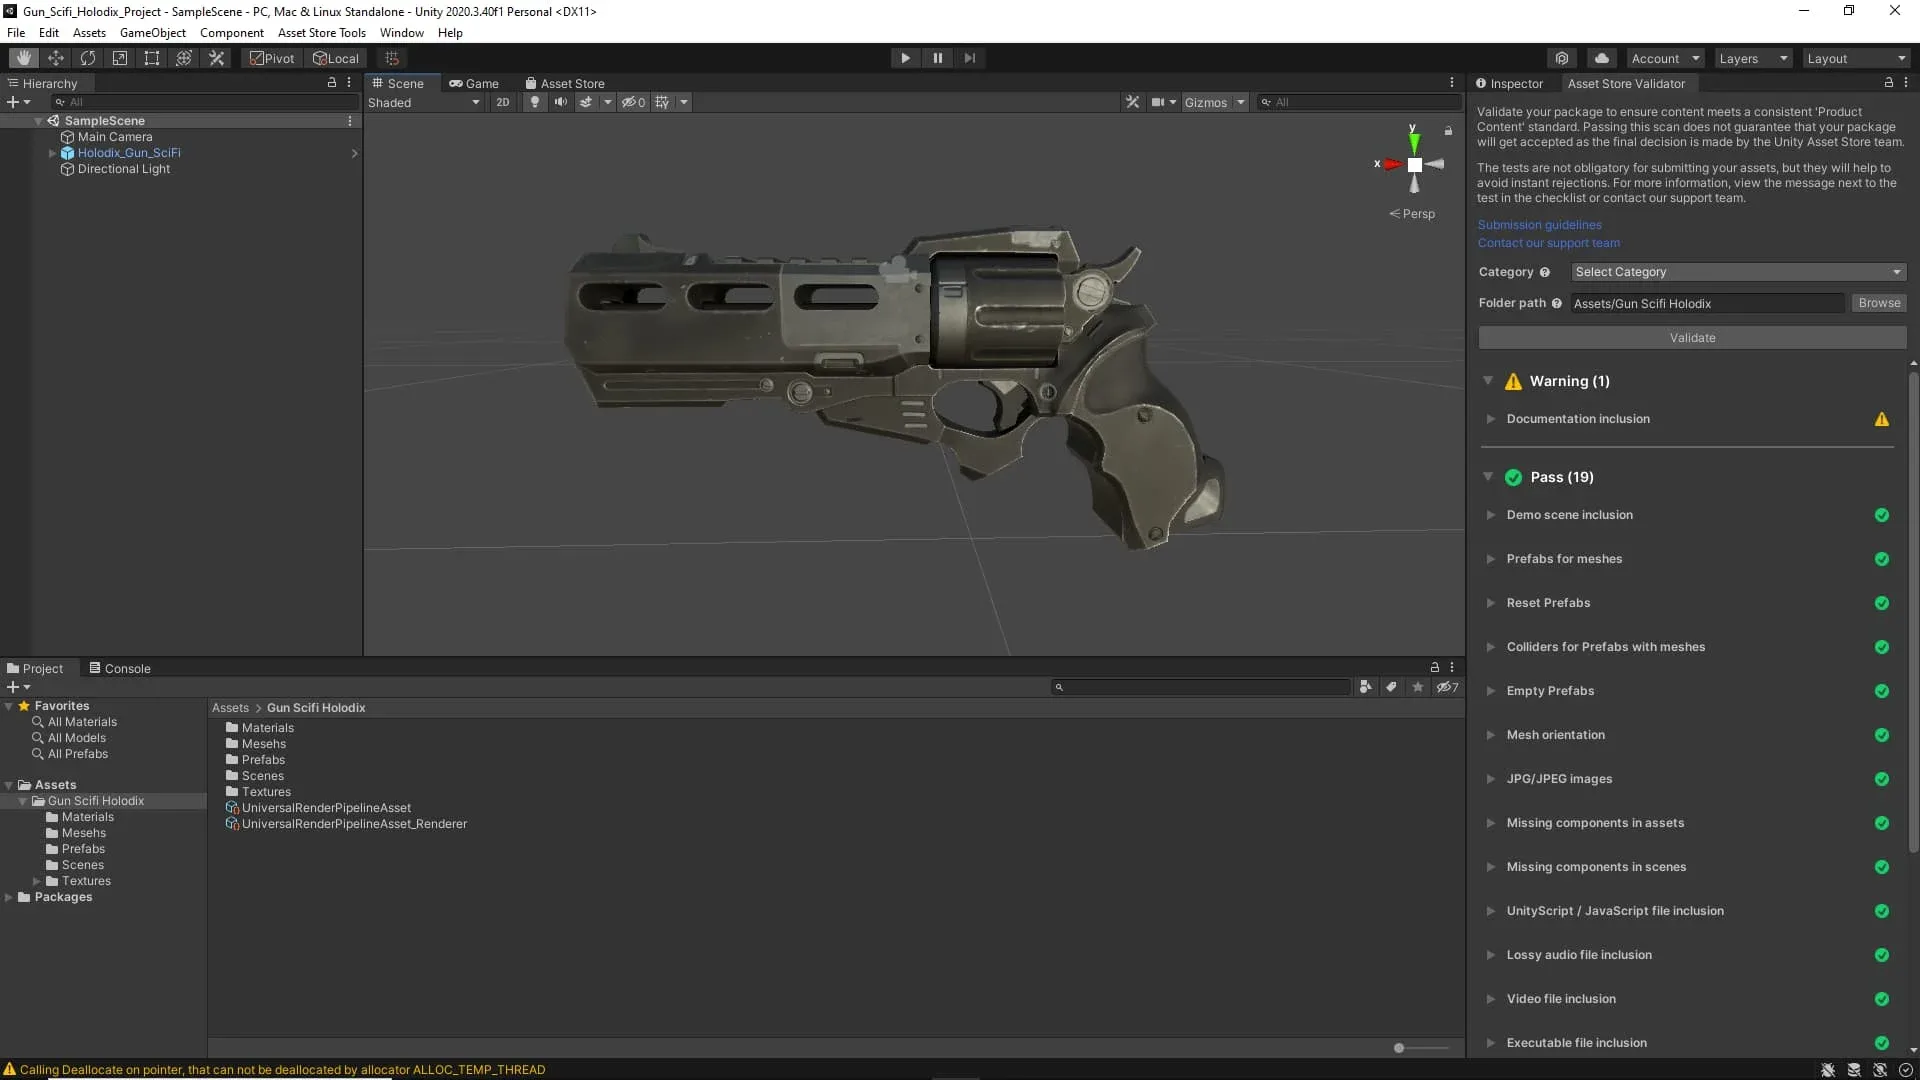Viewport: 1920px width, 1080px height.
Task: Toggle scene effects icon
Action: pos(586,102)
